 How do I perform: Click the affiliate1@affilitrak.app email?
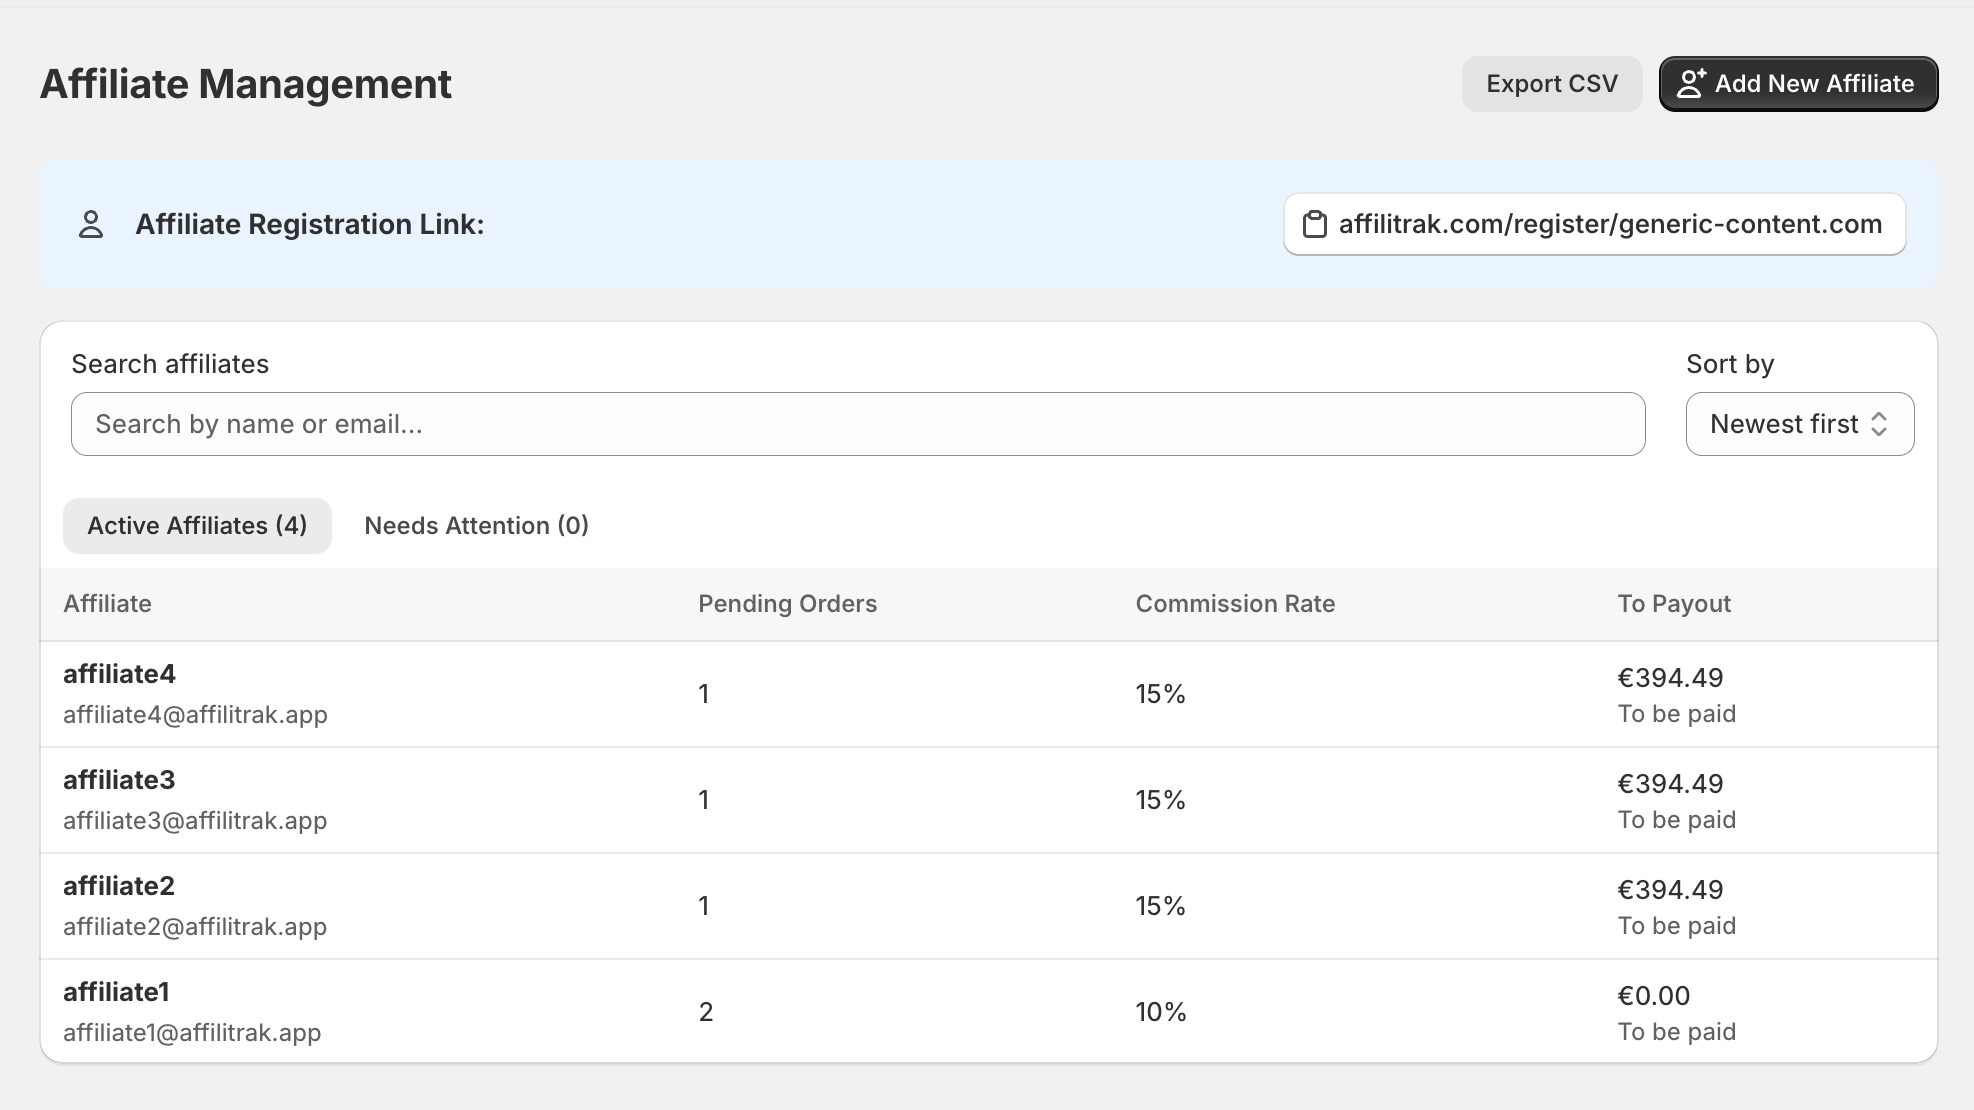tap(192, 1032)
